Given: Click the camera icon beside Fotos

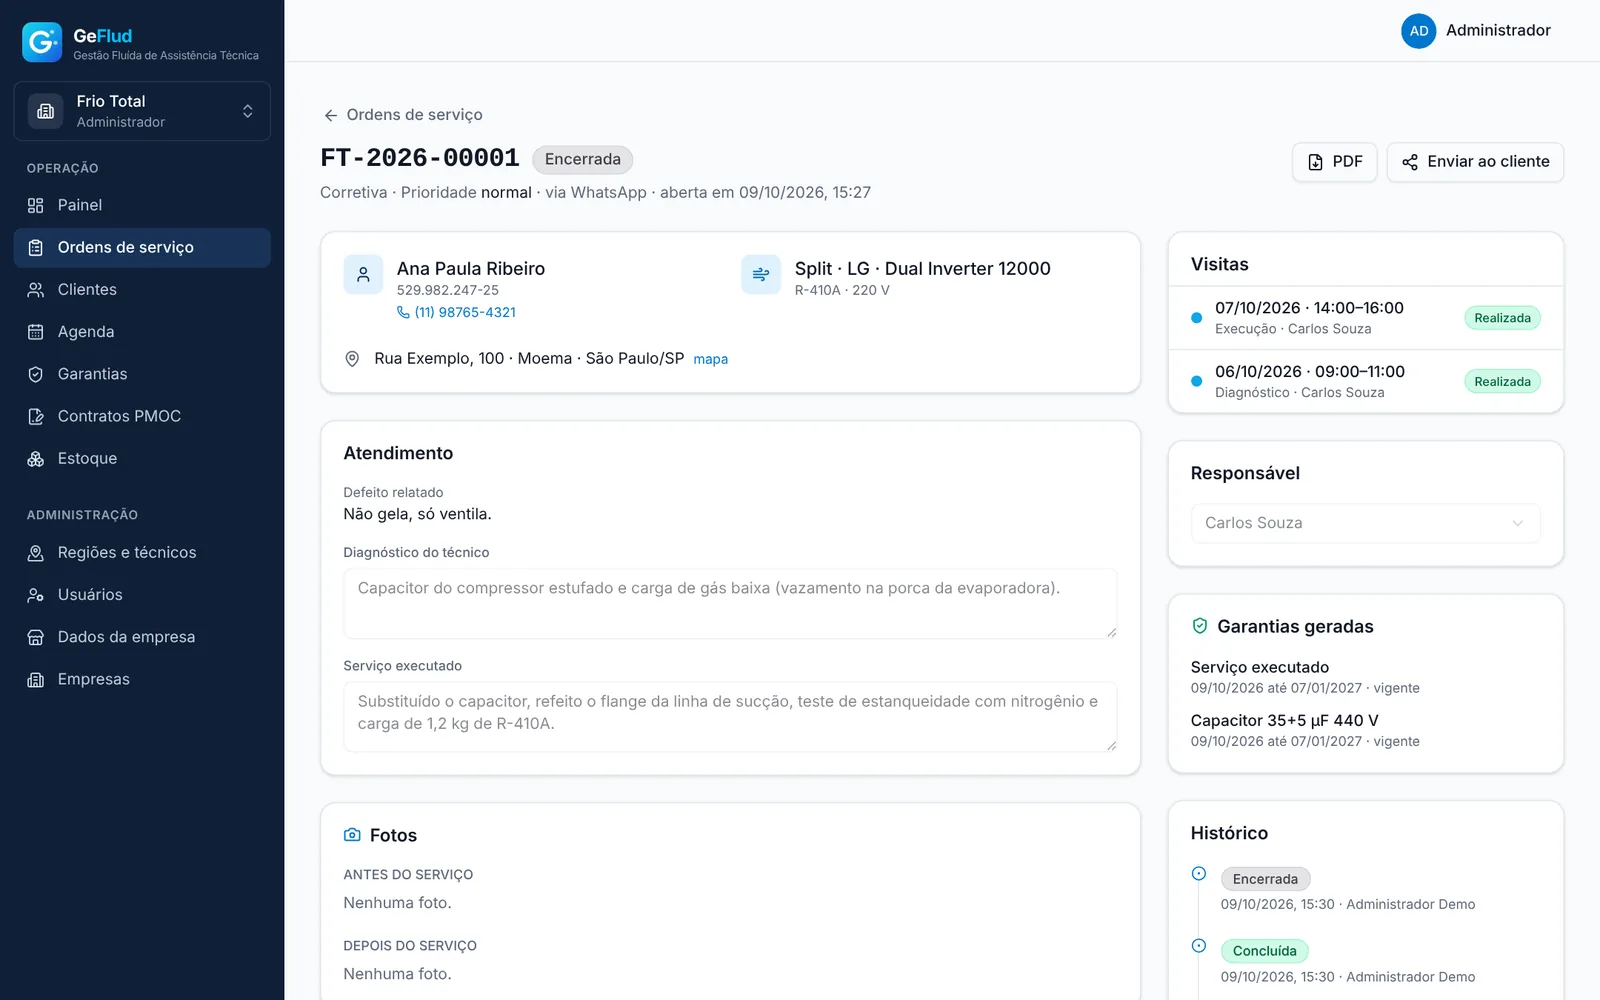Looking at the screenshot, I should click(x=352, y=835).
